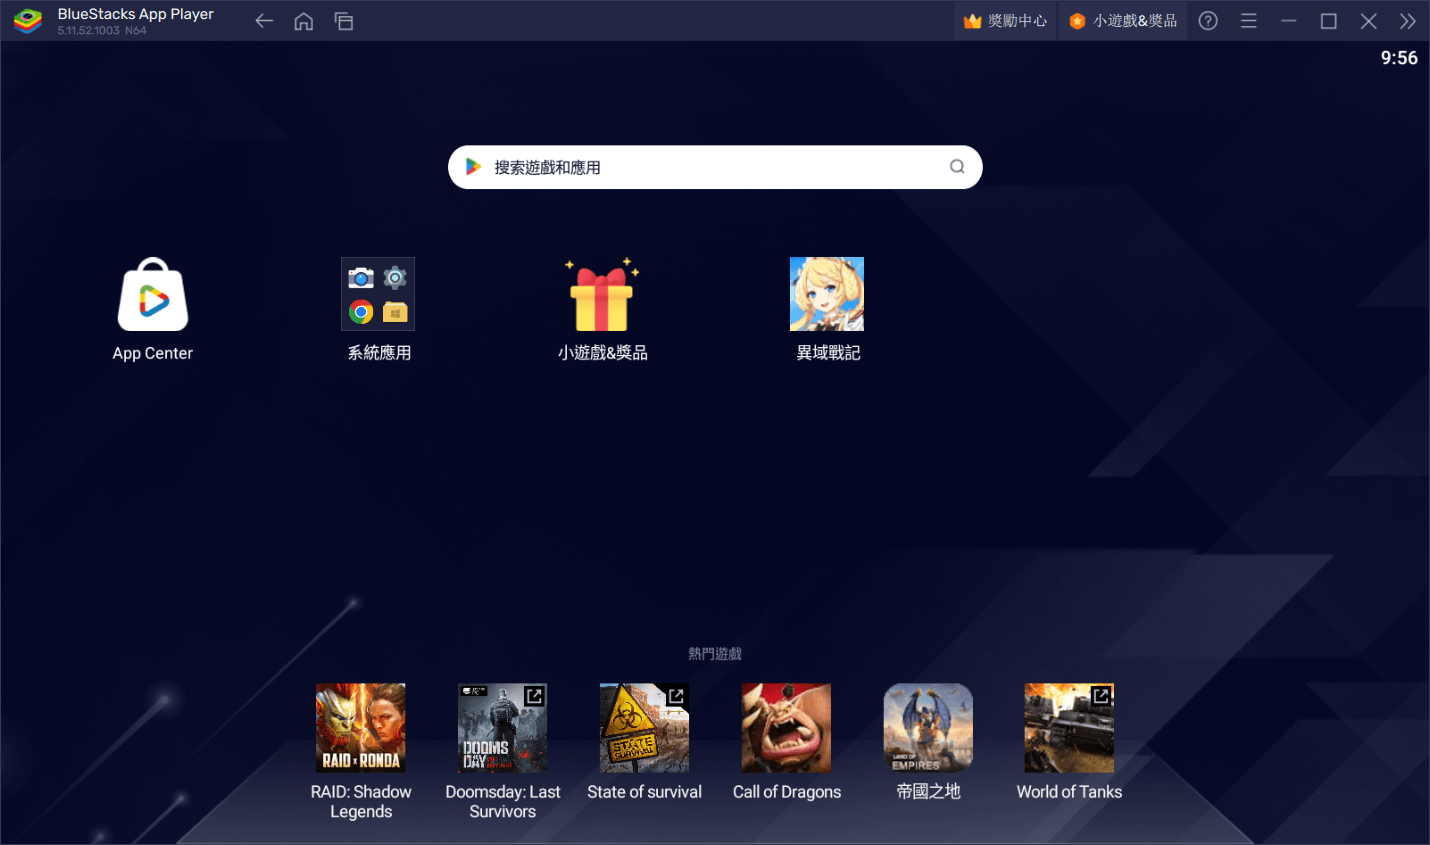Click the Doomsday: Last Survivors caption
Image resolution: width=1430 pixels, height=845 pixels.
pos(503,802)
